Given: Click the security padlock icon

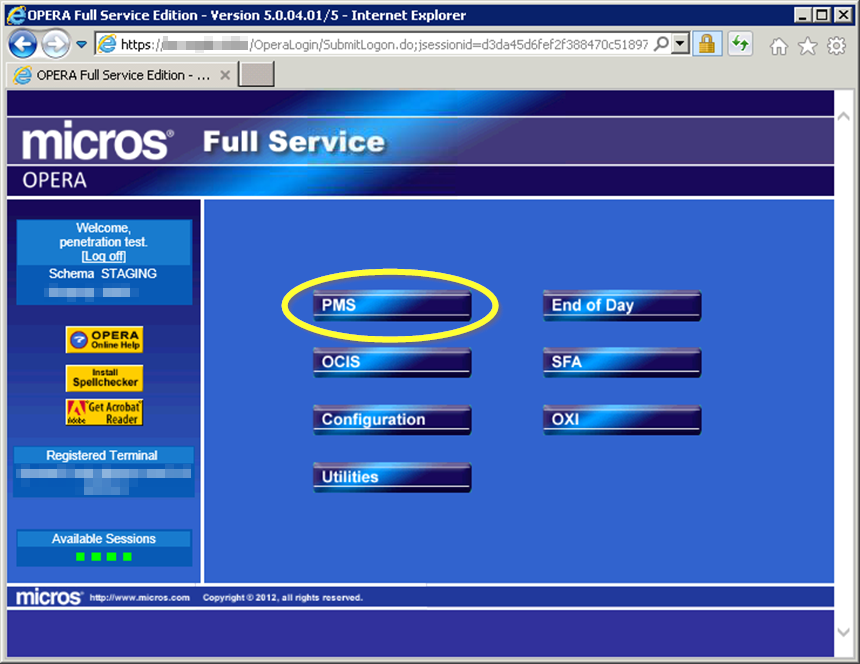Looking at the screenshot, I should click(707, 44).
